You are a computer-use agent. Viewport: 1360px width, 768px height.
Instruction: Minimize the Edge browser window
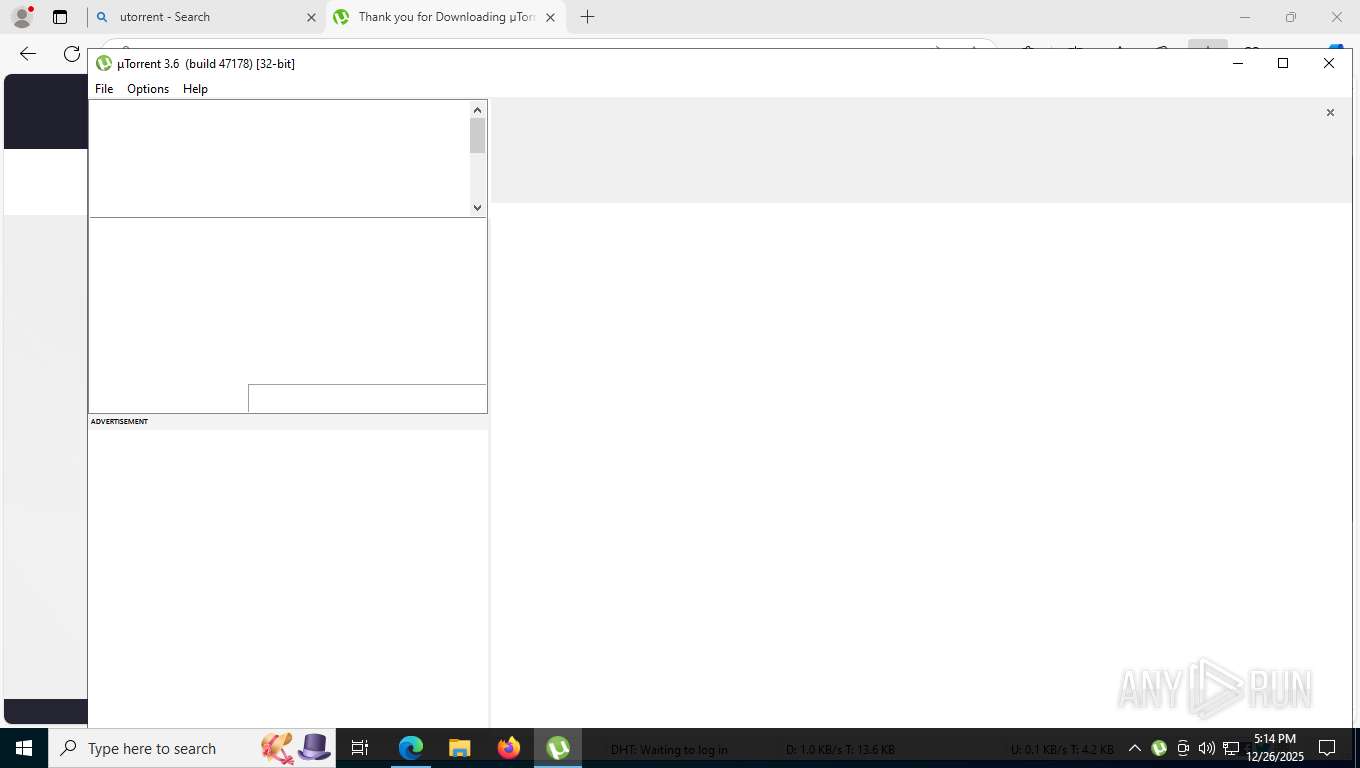[x=1245, y=17]
